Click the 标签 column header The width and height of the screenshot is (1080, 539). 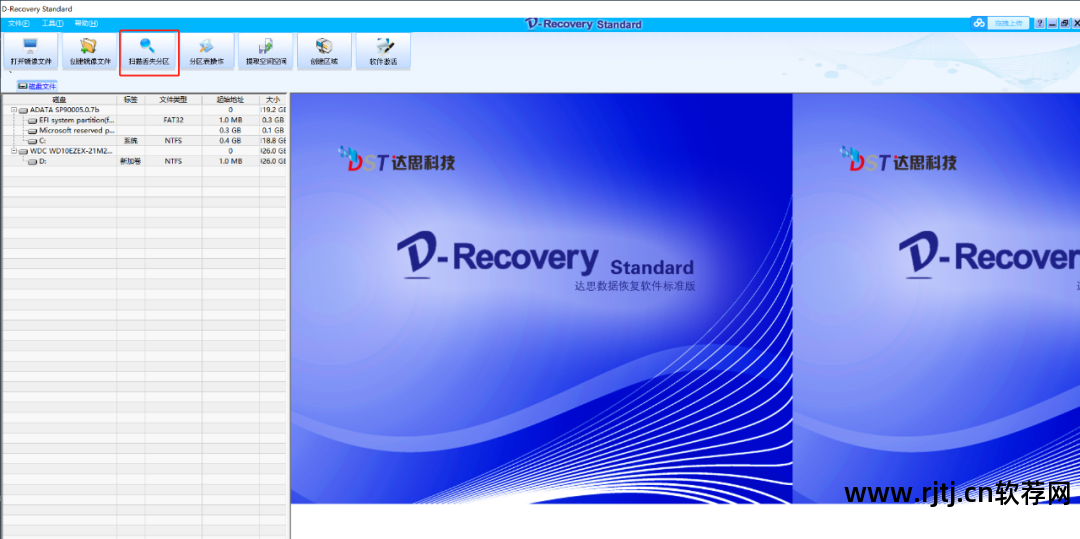(x=131, y=99)
